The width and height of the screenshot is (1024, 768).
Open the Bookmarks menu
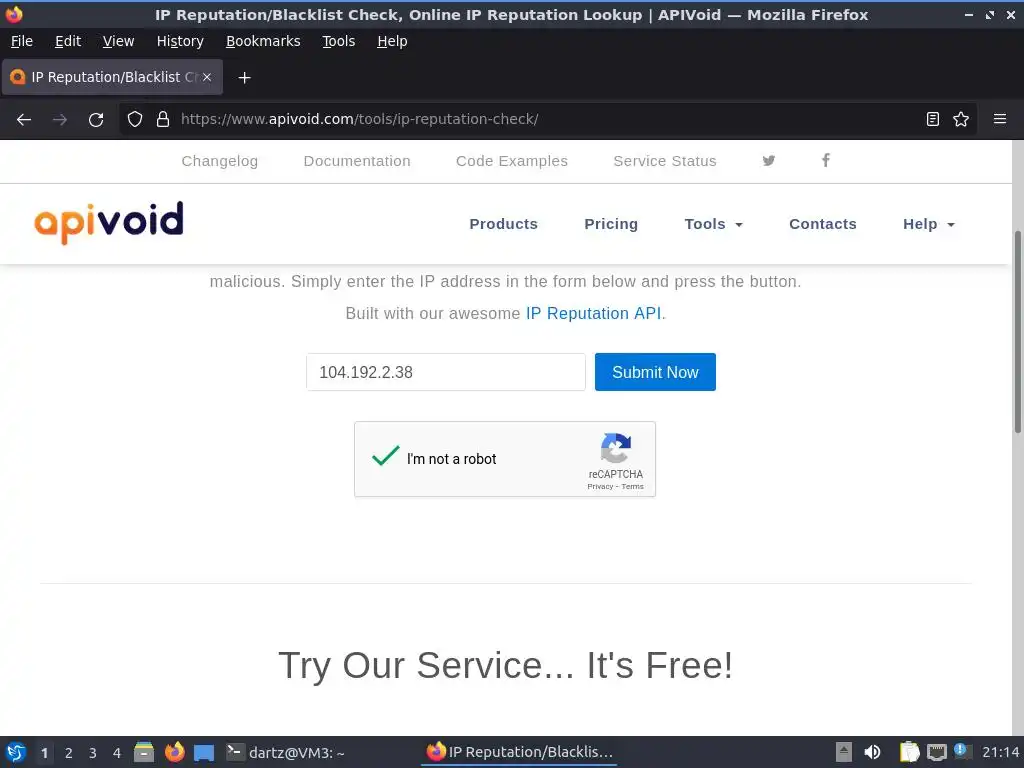point(263,41)
